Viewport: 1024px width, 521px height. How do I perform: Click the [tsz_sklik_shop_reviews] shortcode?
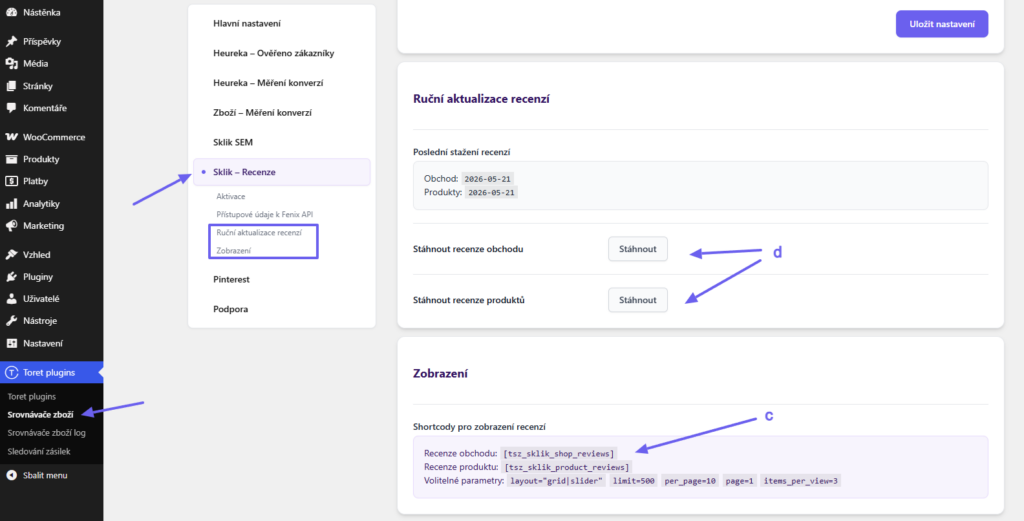point(558,453)
